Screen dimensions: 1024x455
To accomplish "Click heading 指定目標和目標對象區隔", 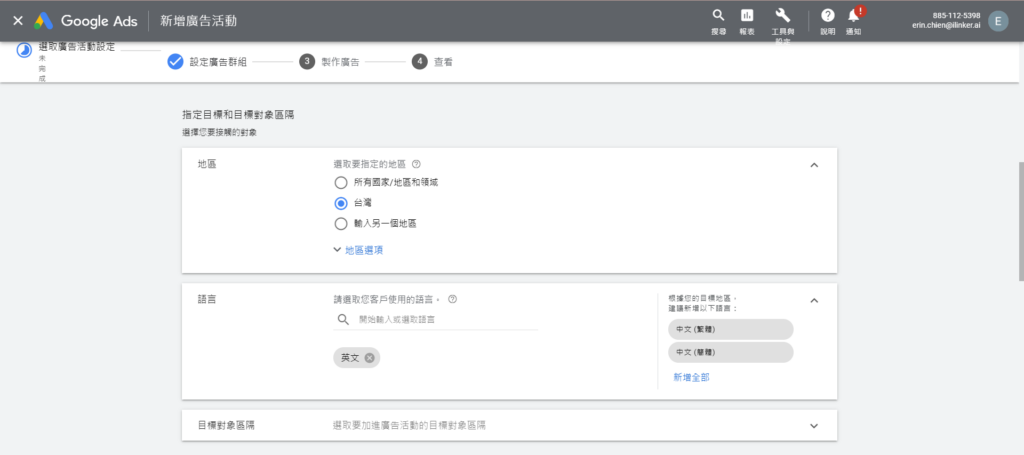I will [238, 115].
